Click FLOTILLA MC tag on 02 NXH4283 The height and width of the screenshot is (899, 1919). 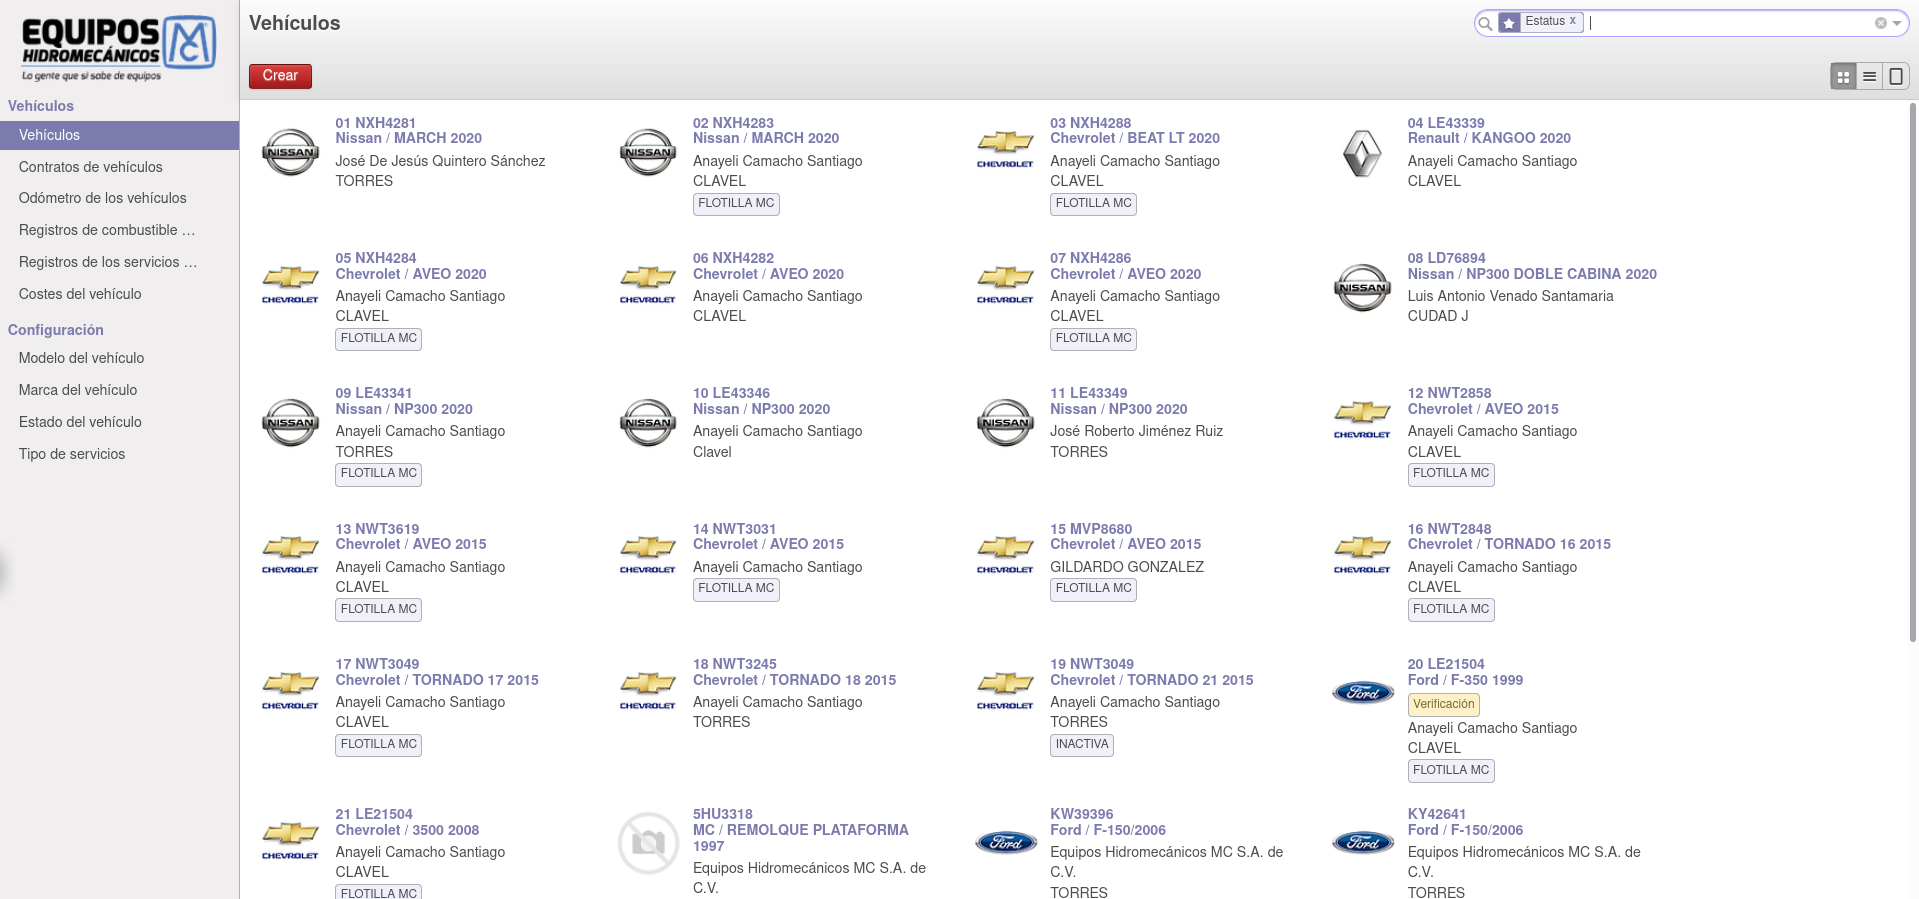736,203
